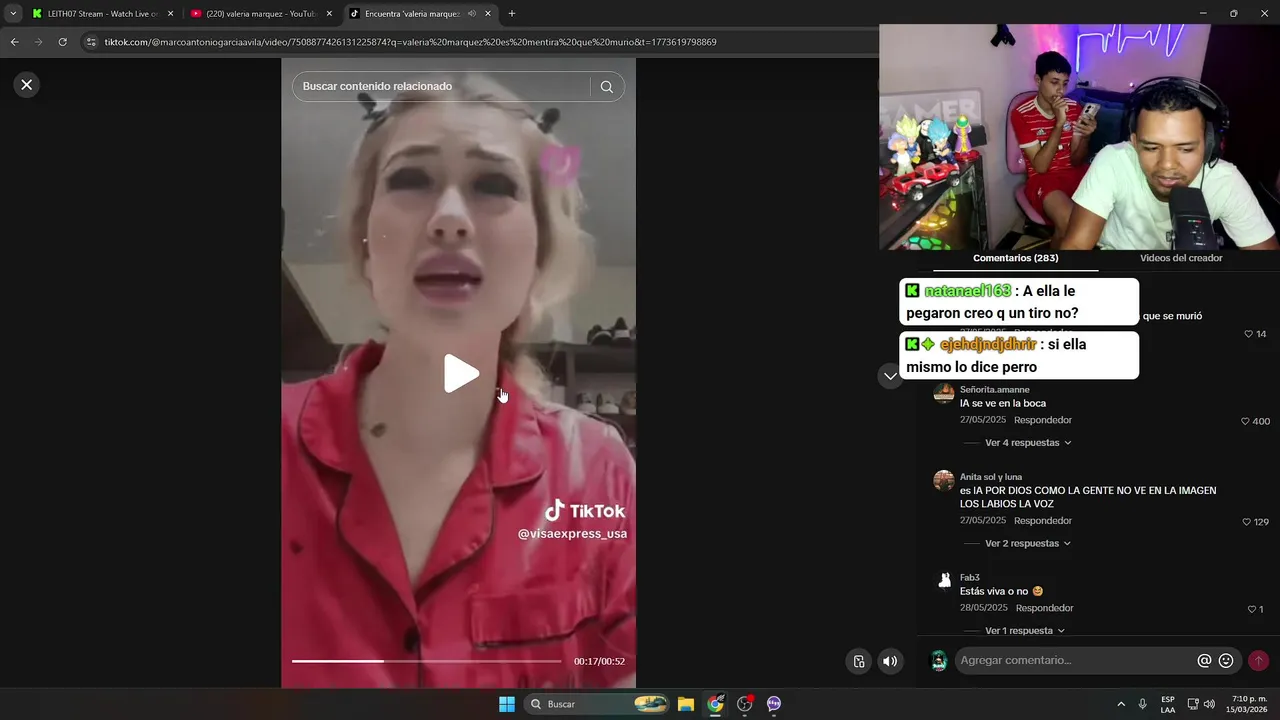Expand 'Ver 4 respuestas' replies
1280x720 pixels.
tap(1028, 443)
